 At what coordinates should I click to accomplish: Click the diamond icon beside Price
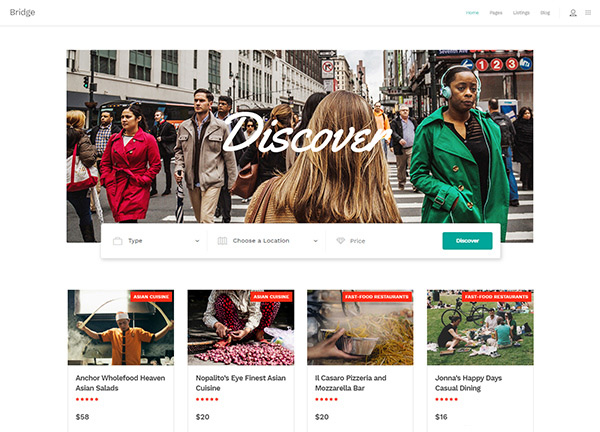[x=340, y=241]
